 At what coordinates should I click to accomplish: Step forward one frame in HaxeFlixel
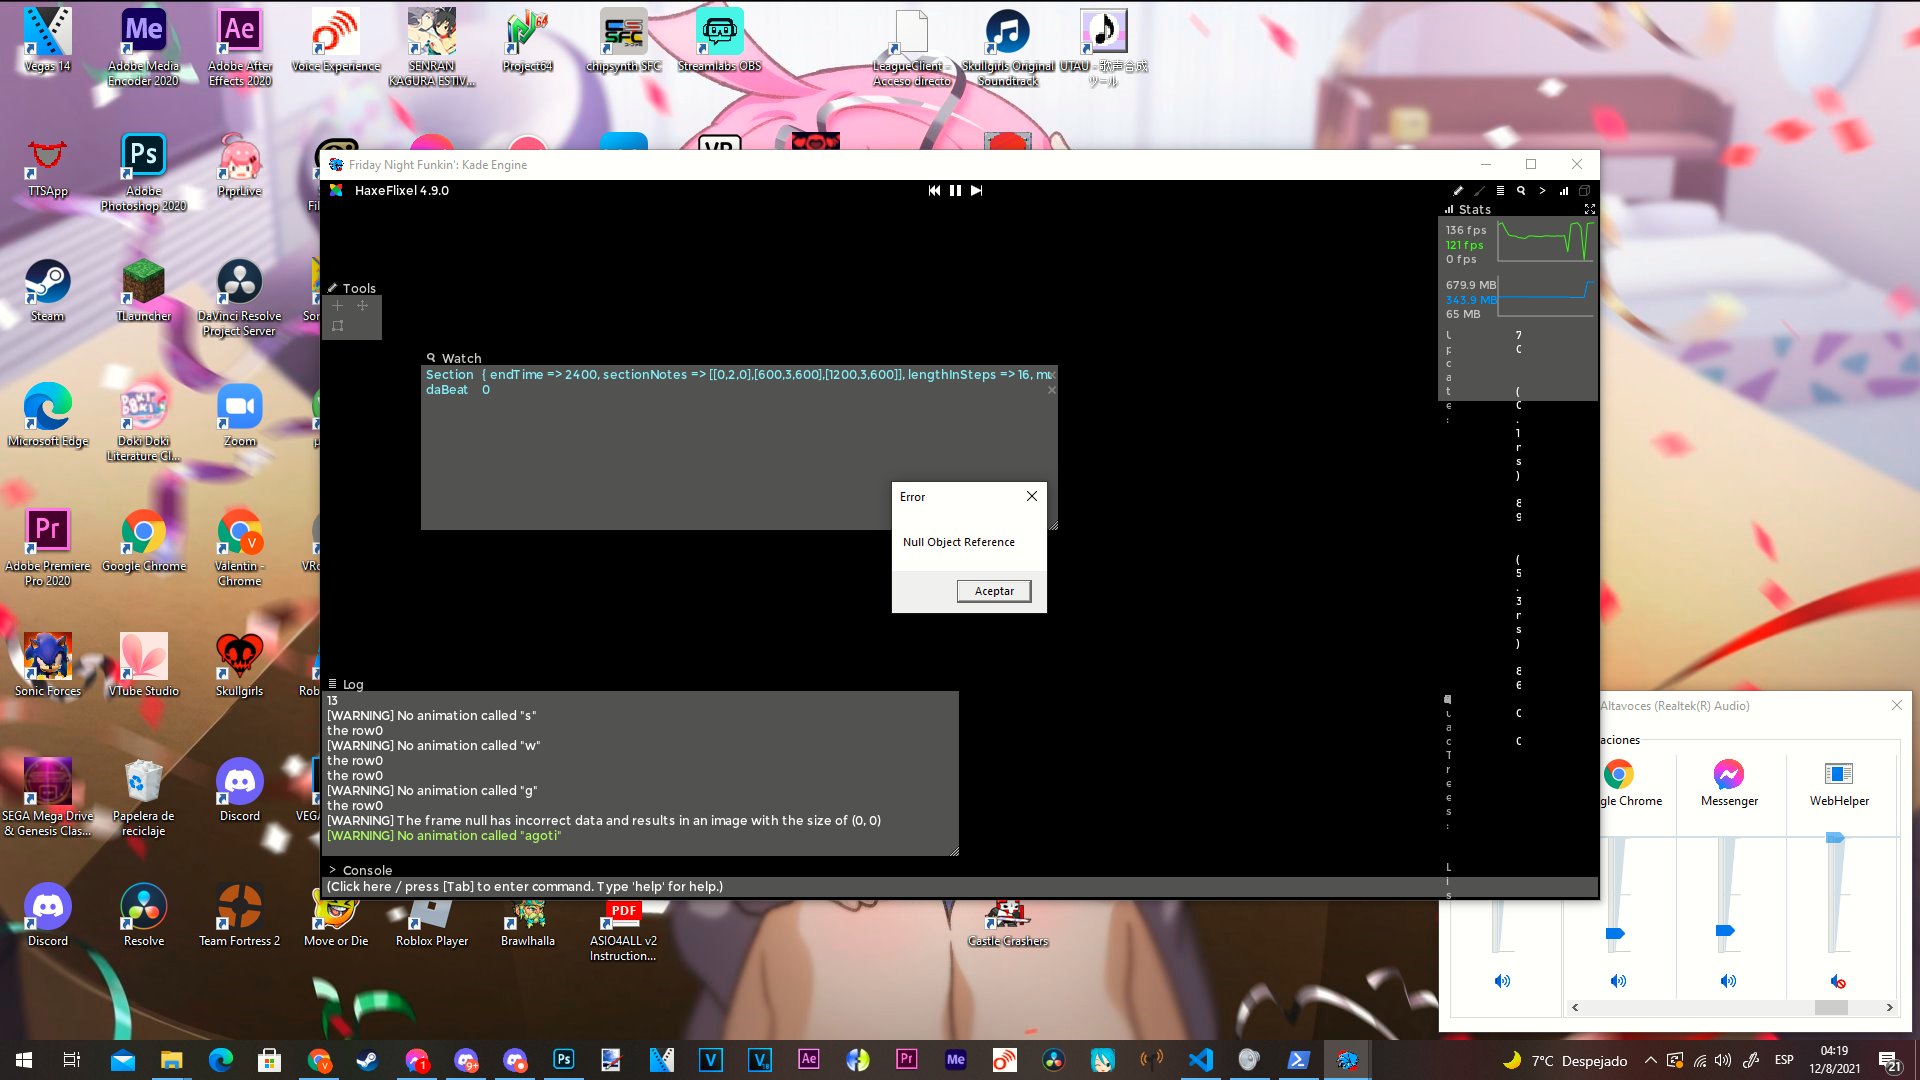pos(977,190)
